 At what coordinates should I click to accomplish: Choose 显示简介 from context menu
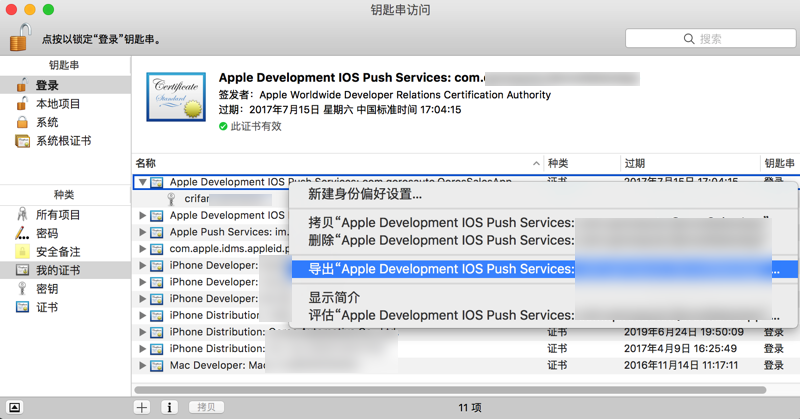pos(544,298)
